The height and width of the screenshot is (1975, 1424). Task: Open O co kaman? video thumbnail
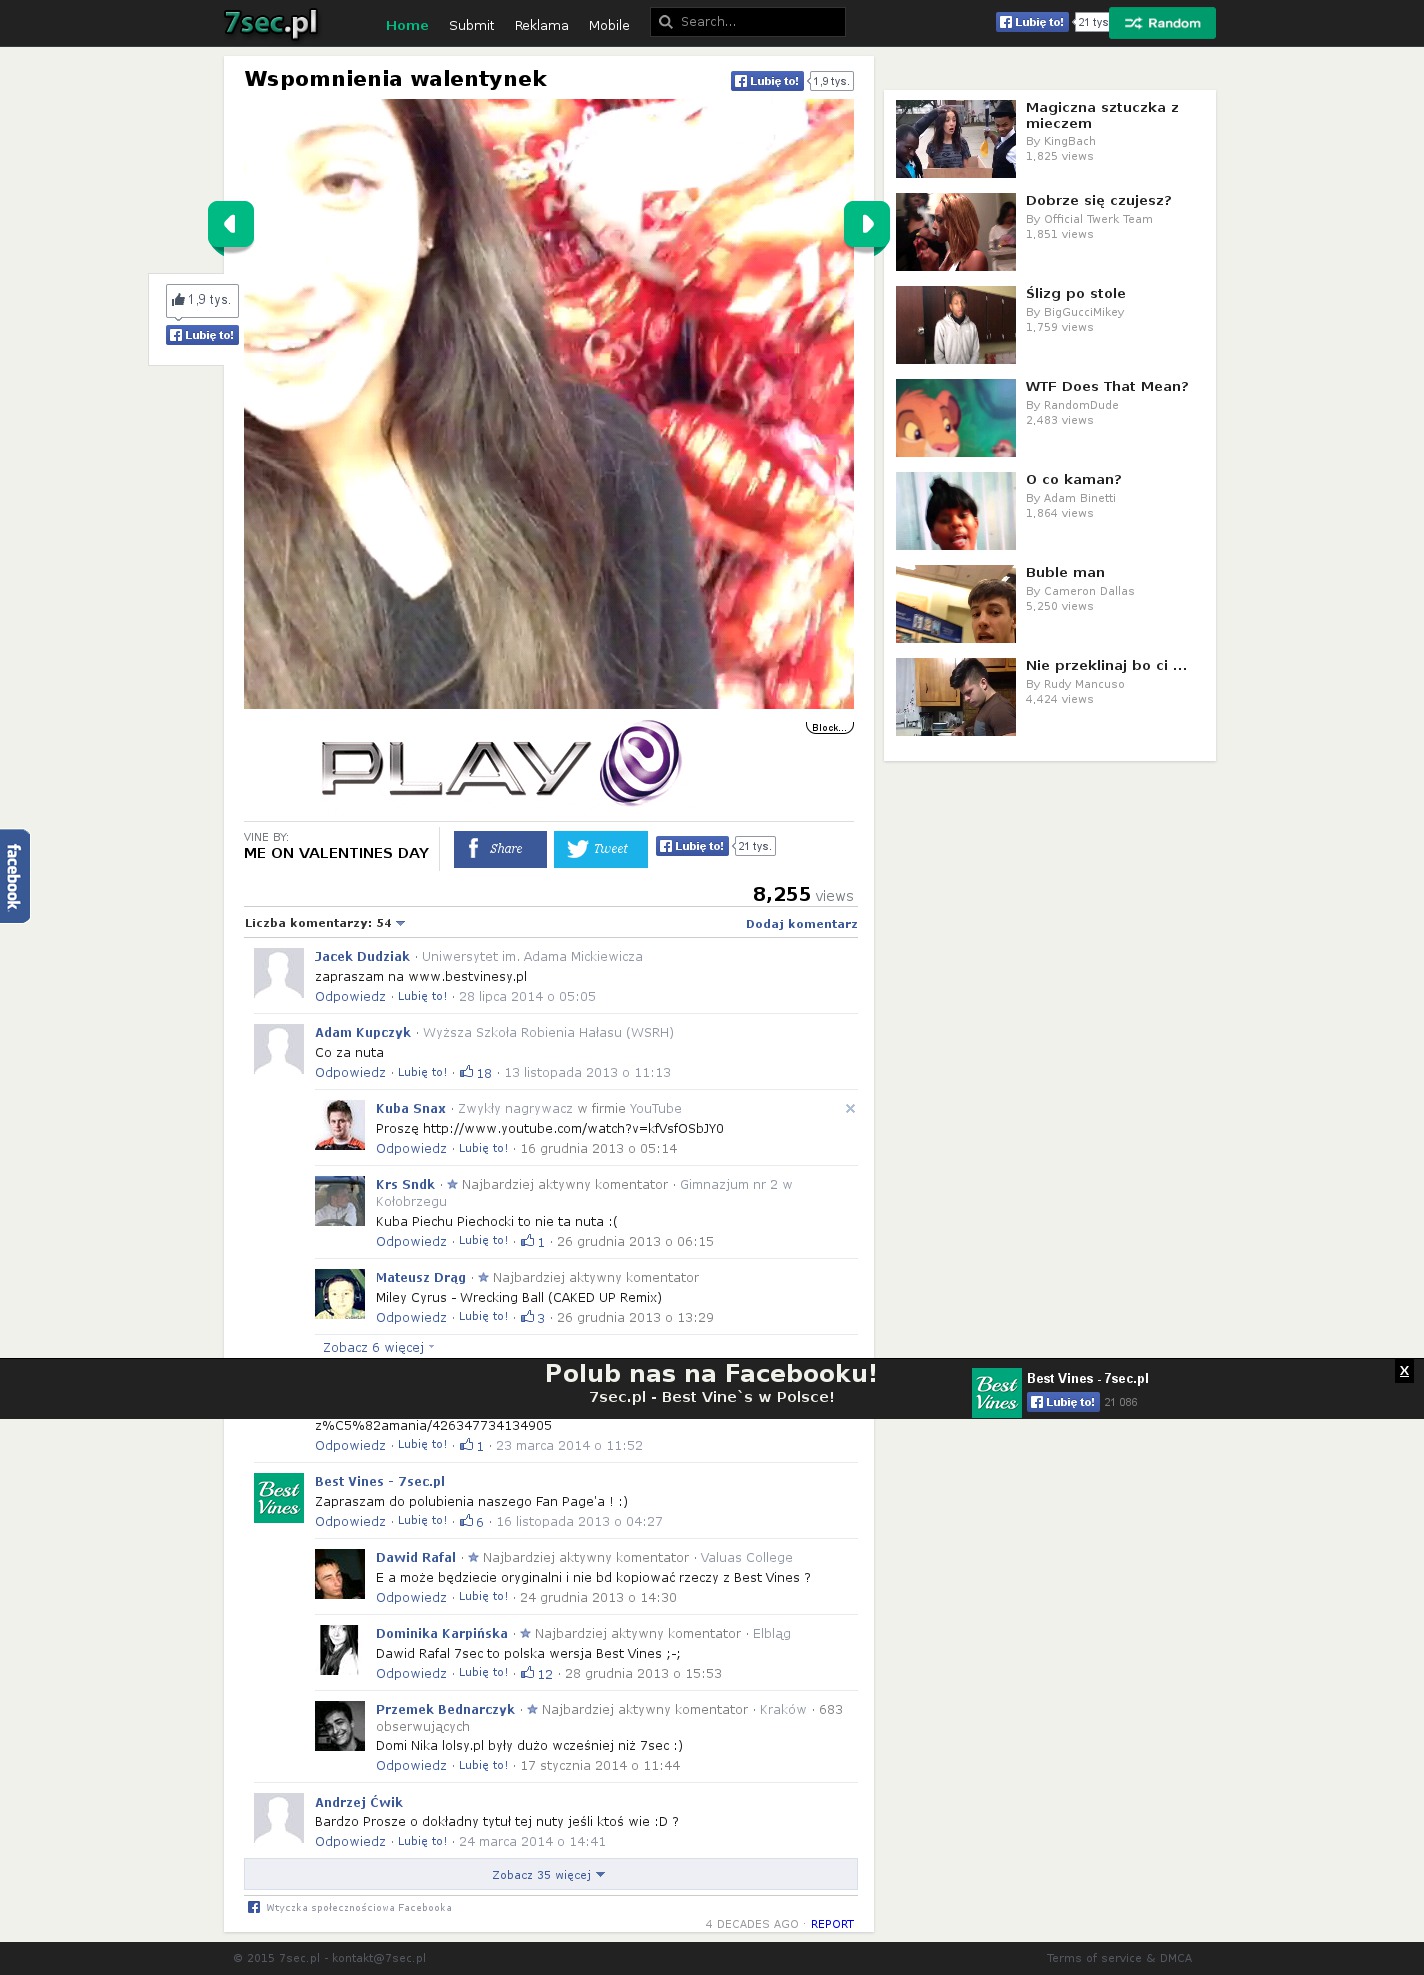[956, 511]
